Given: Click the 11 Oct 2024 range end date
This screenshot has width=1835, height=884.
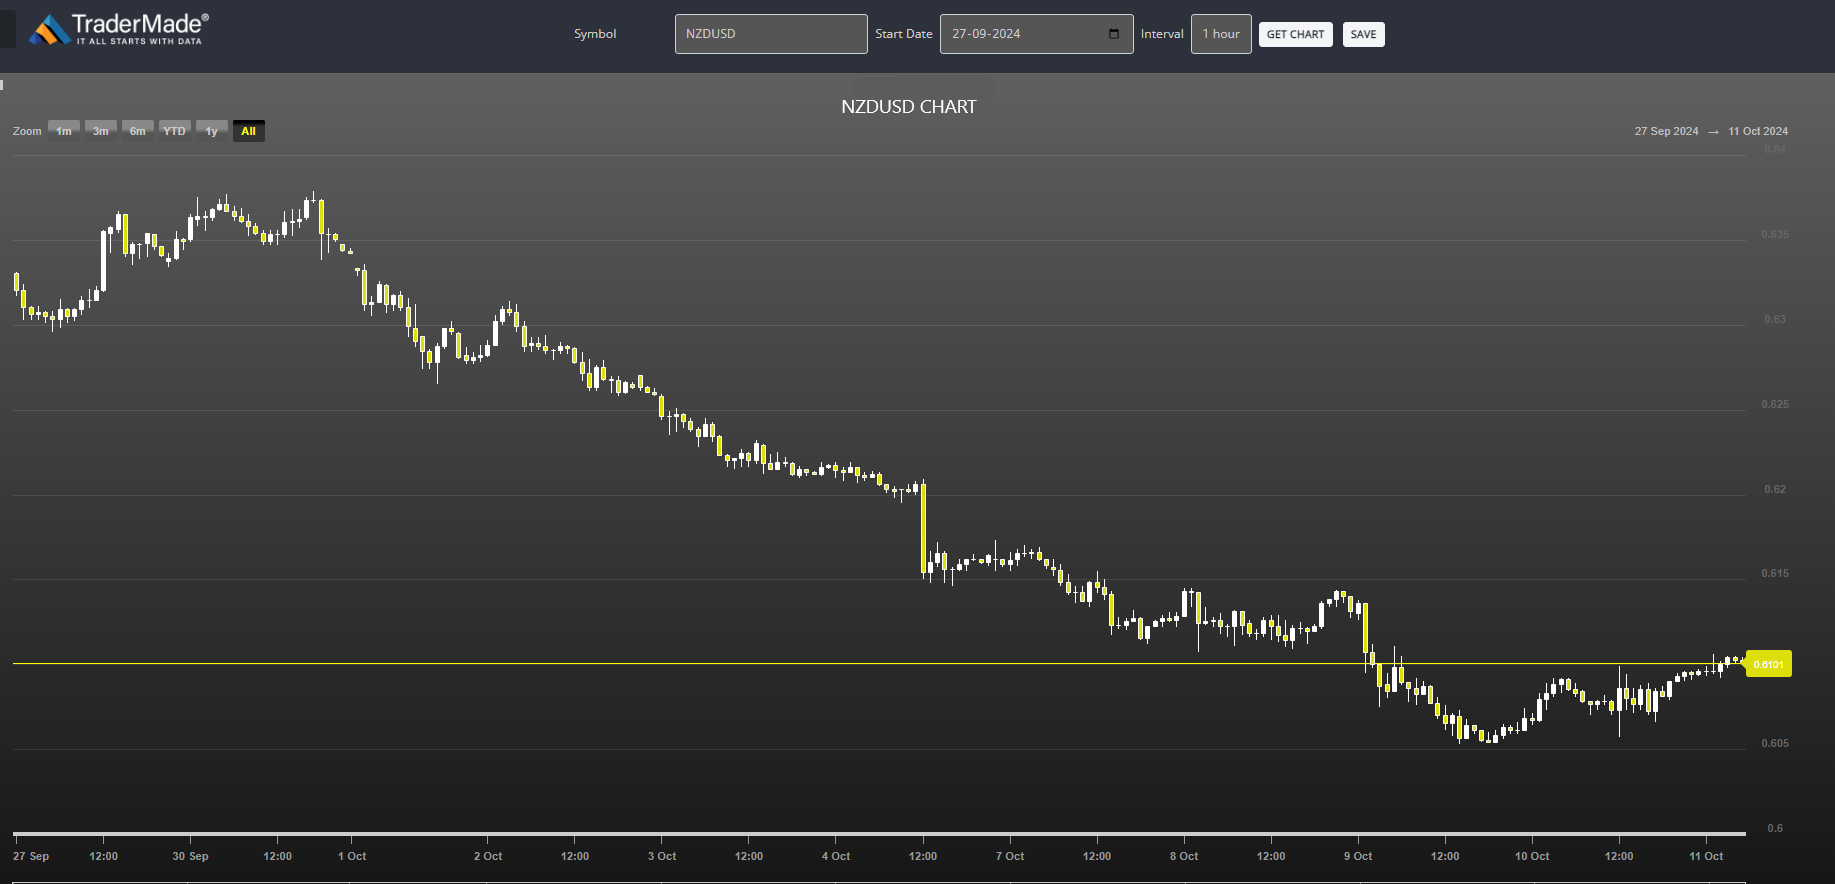Looking at the screenshot, I should click(1758, 131).
